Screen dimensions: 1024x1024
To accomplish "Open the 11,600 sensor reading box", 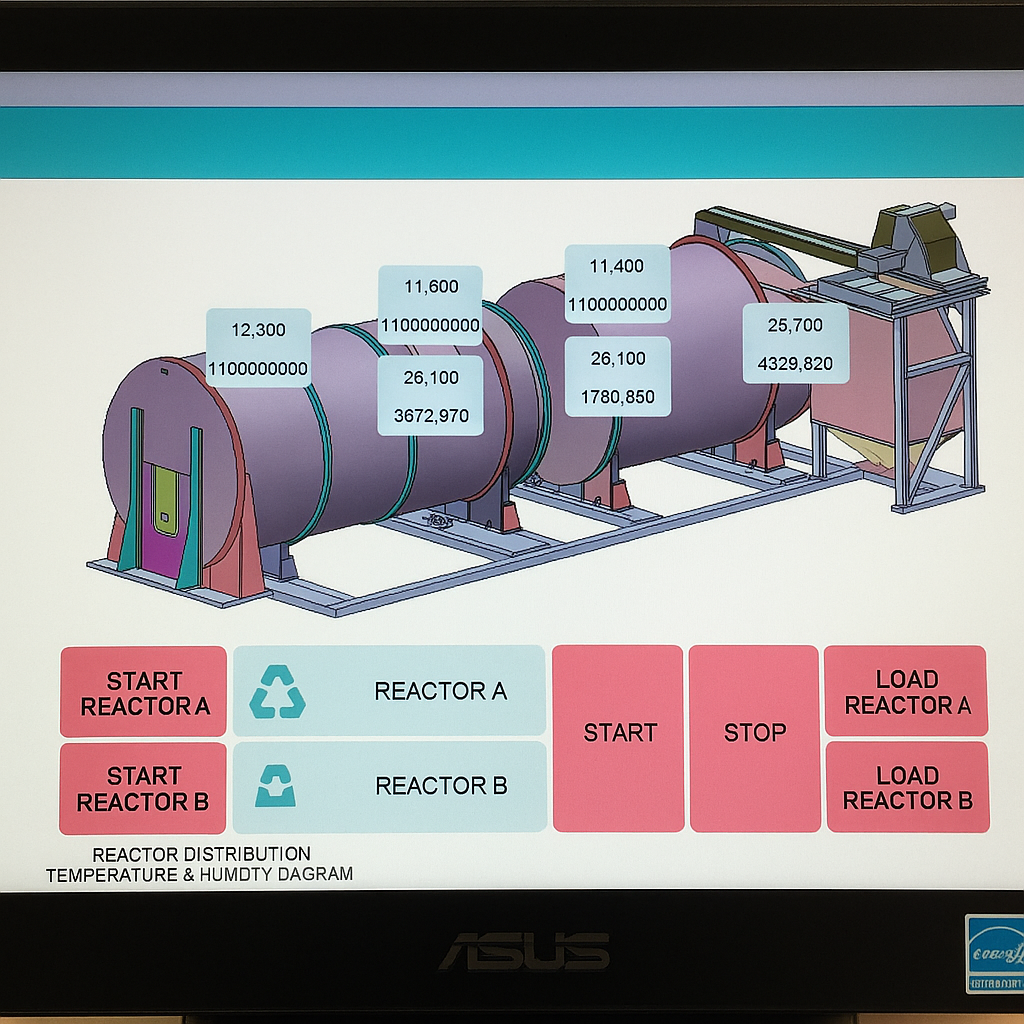I will pos(430,306).
